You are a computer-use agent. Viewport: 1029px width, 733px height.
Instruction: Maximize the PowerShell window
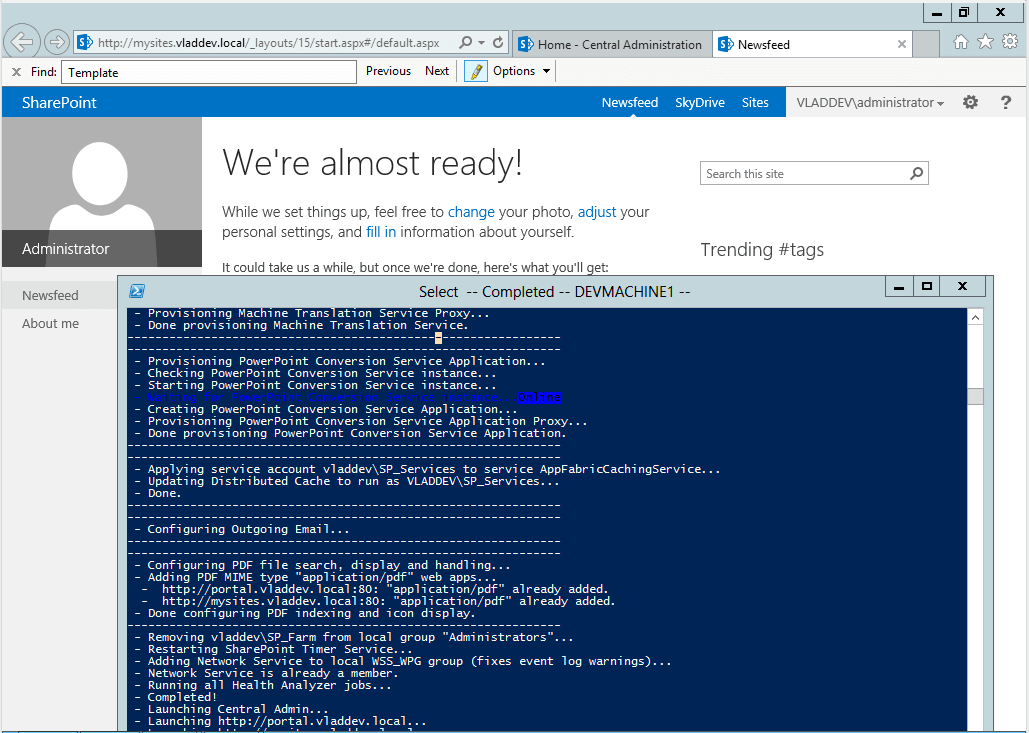pyautogui.click(x=927, y=286)
